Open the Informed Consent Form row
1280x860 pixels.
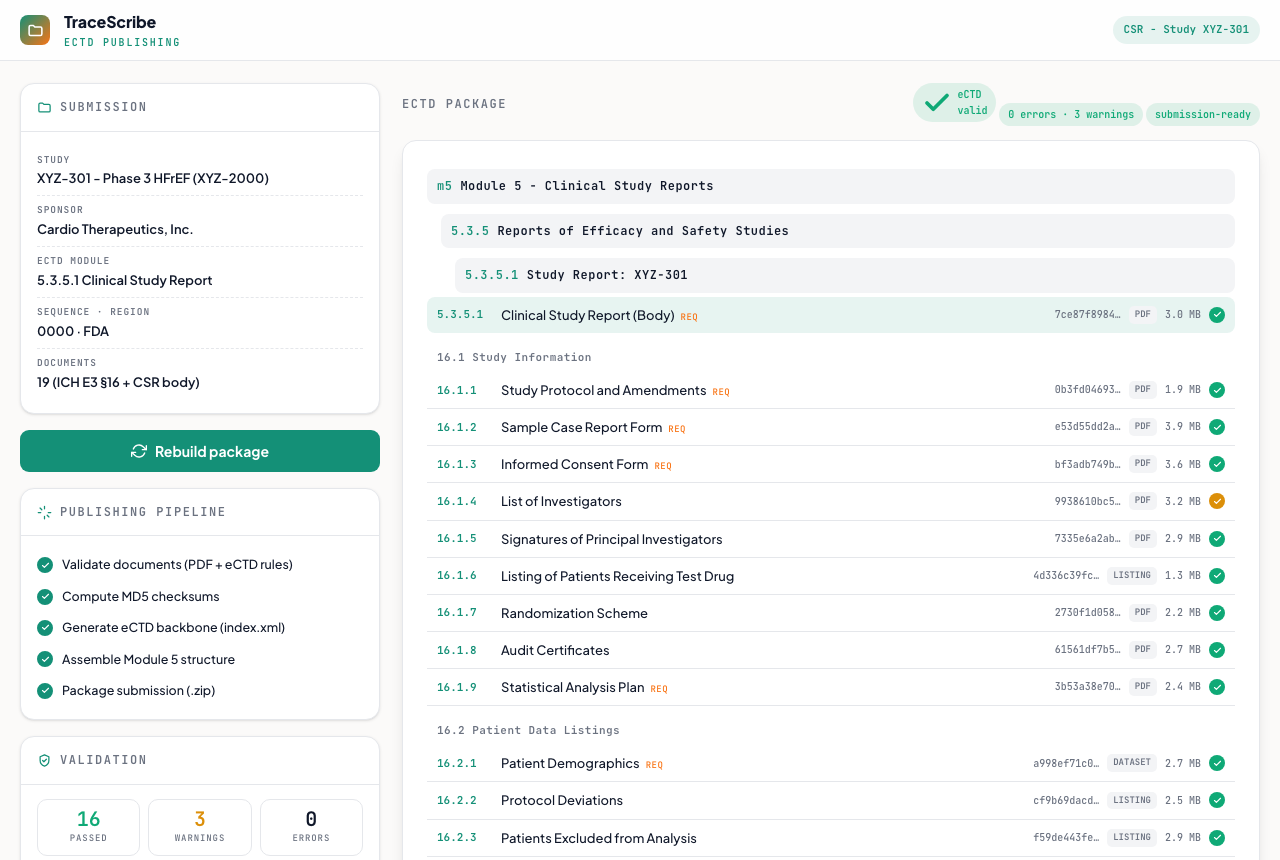[x=831, y=464]
